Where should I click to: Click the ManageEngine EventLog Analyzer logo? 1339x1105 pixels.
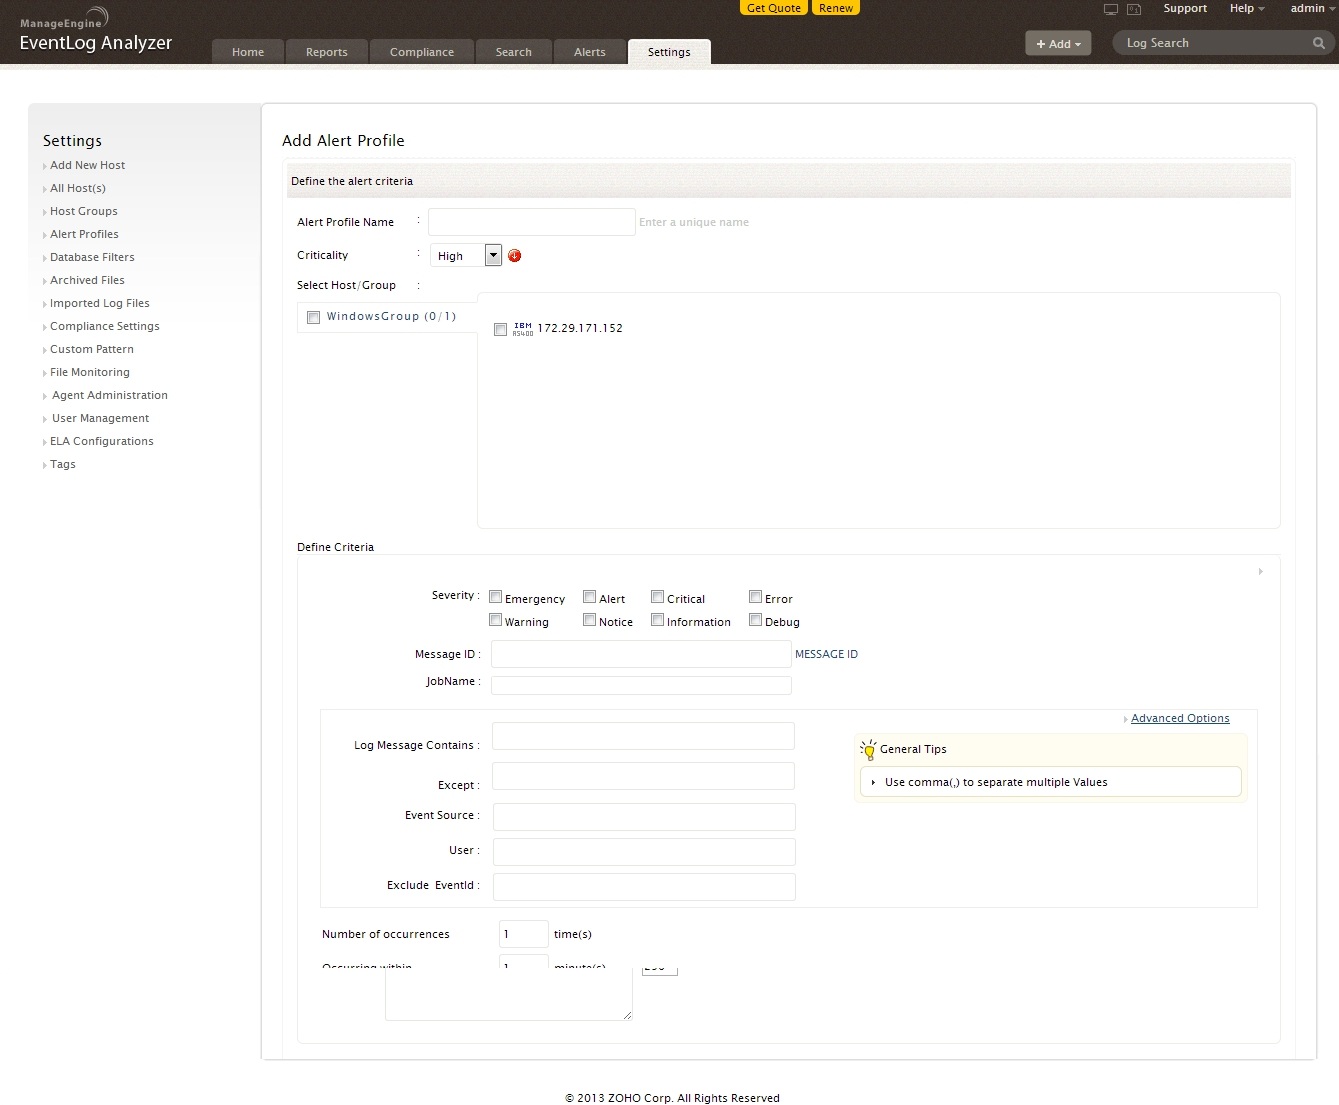pos(95,34)
